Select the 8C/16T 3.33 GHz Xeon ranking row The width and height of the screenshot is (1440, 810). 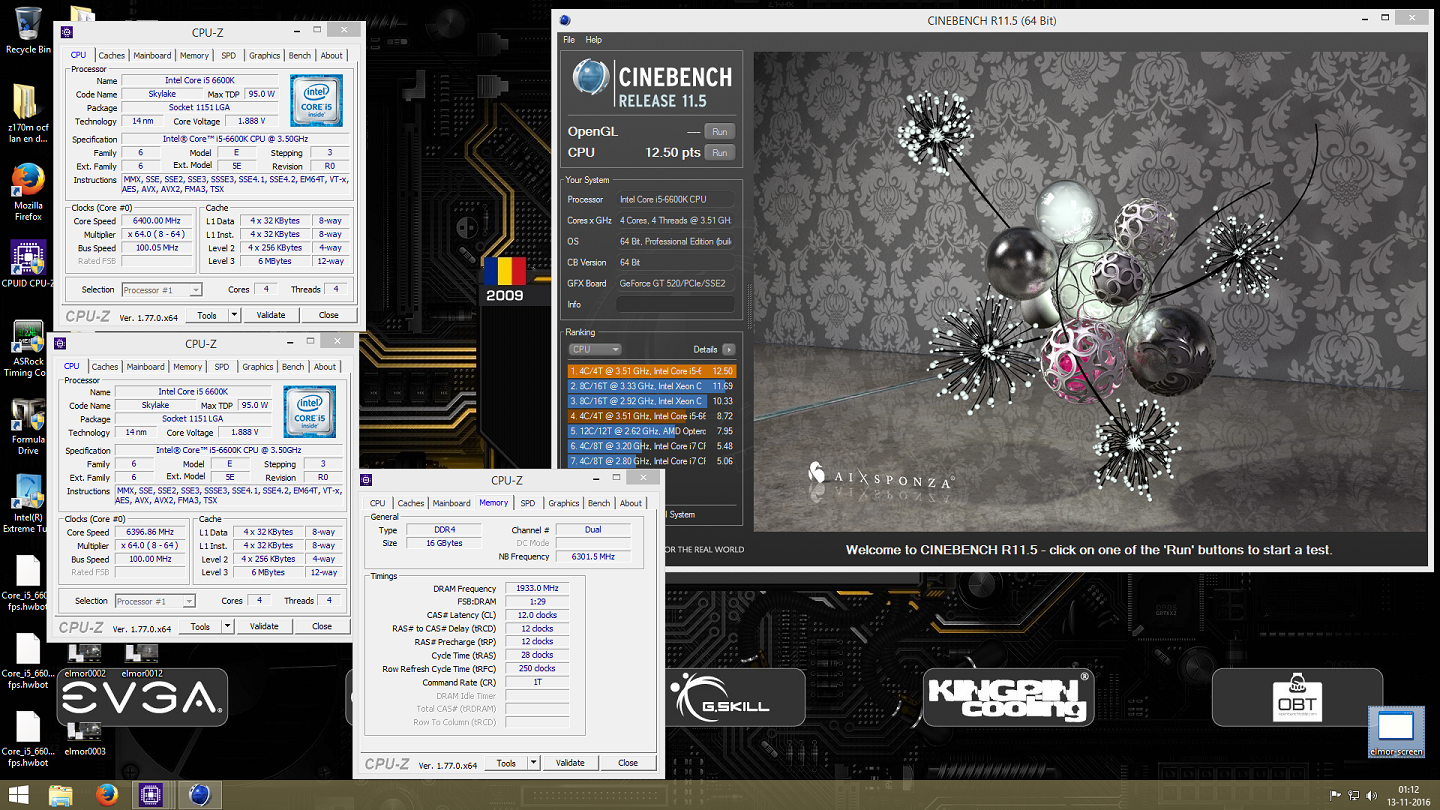pos(651,386)
